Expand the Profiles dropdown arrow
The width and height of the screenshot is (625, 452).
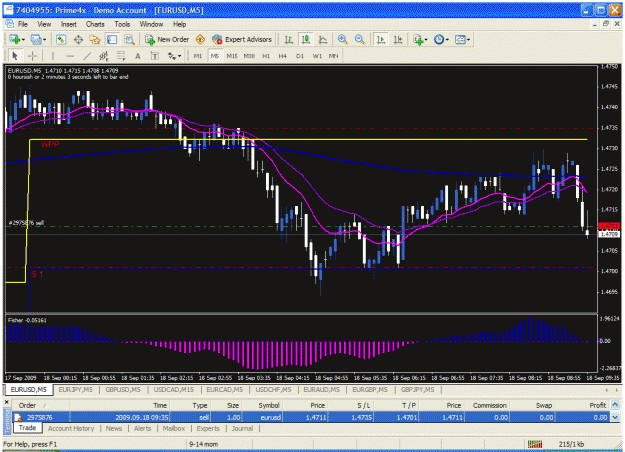[x=44, y=39]
